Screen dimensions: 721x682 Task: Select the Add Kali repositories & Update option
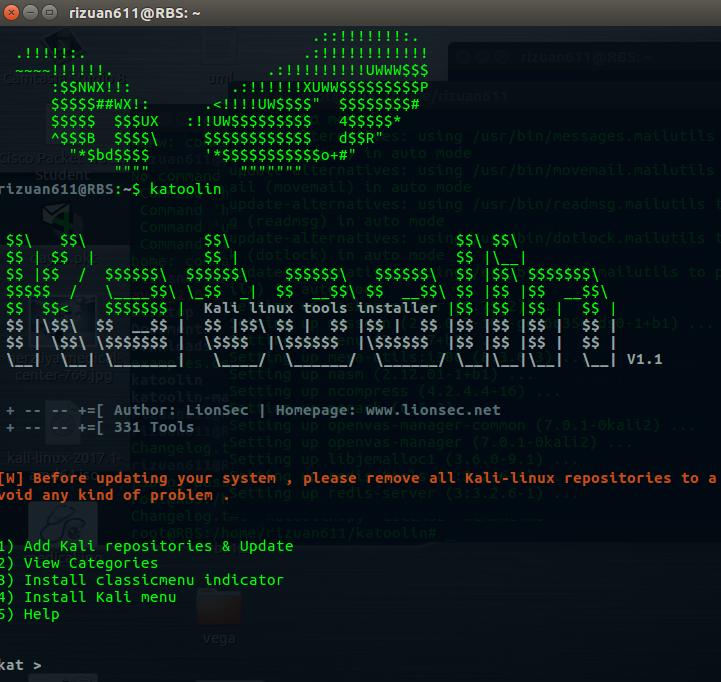[146, 546]
